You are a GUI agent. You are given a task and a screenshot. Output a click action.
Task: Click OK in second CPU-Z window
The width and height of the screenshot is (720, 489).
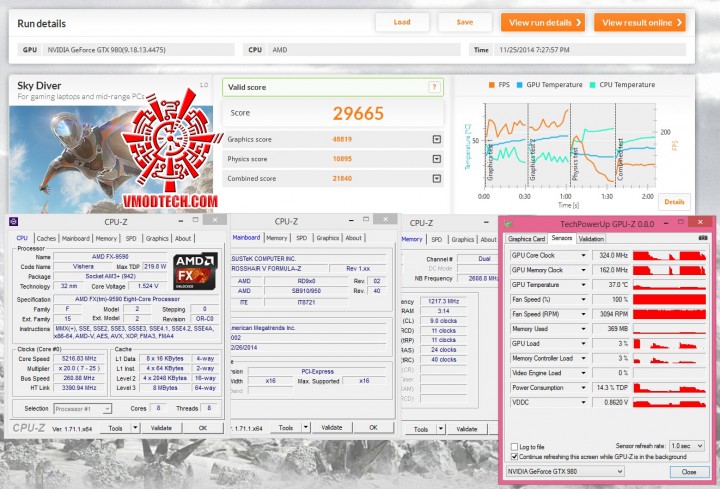click(x=373, y=427)
